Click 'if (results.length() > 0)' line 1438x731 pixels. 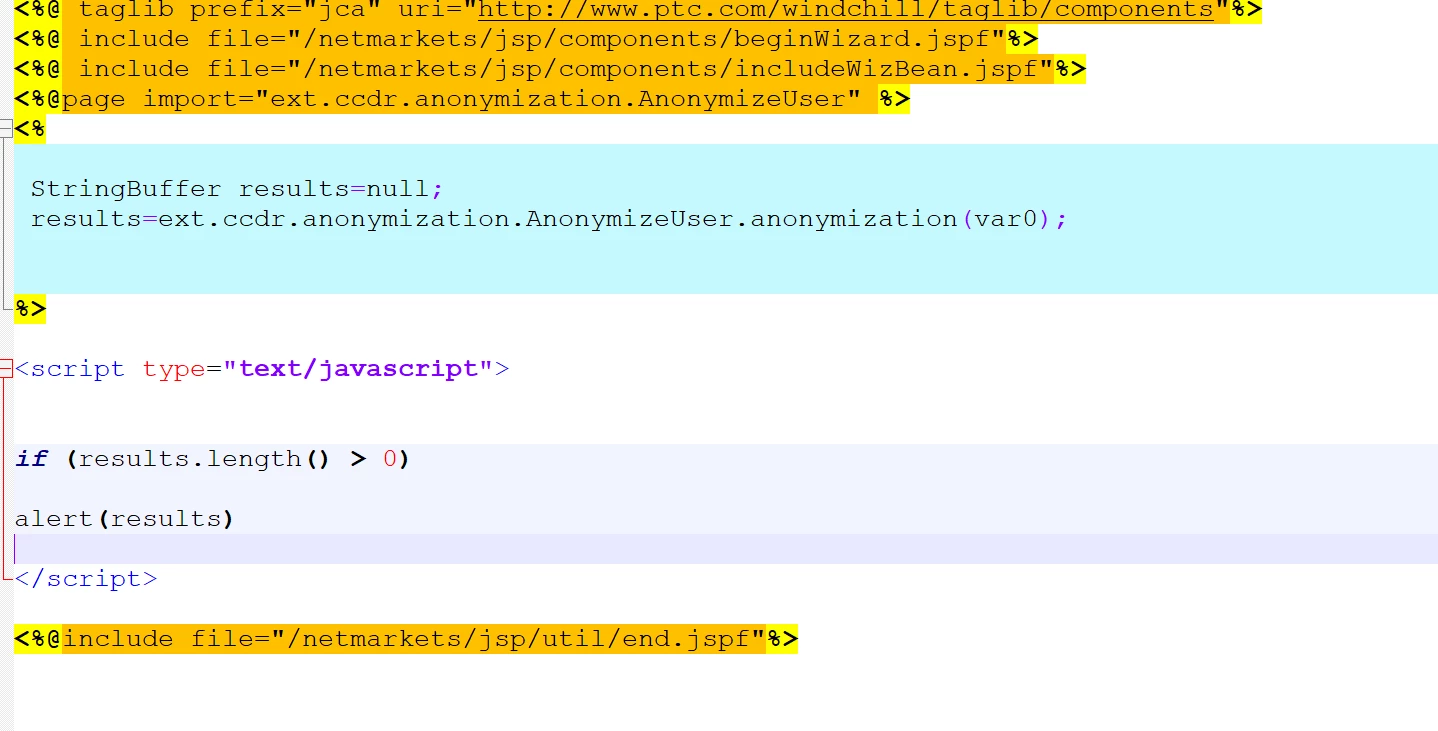pyautogui.click(x=213, y=459)
